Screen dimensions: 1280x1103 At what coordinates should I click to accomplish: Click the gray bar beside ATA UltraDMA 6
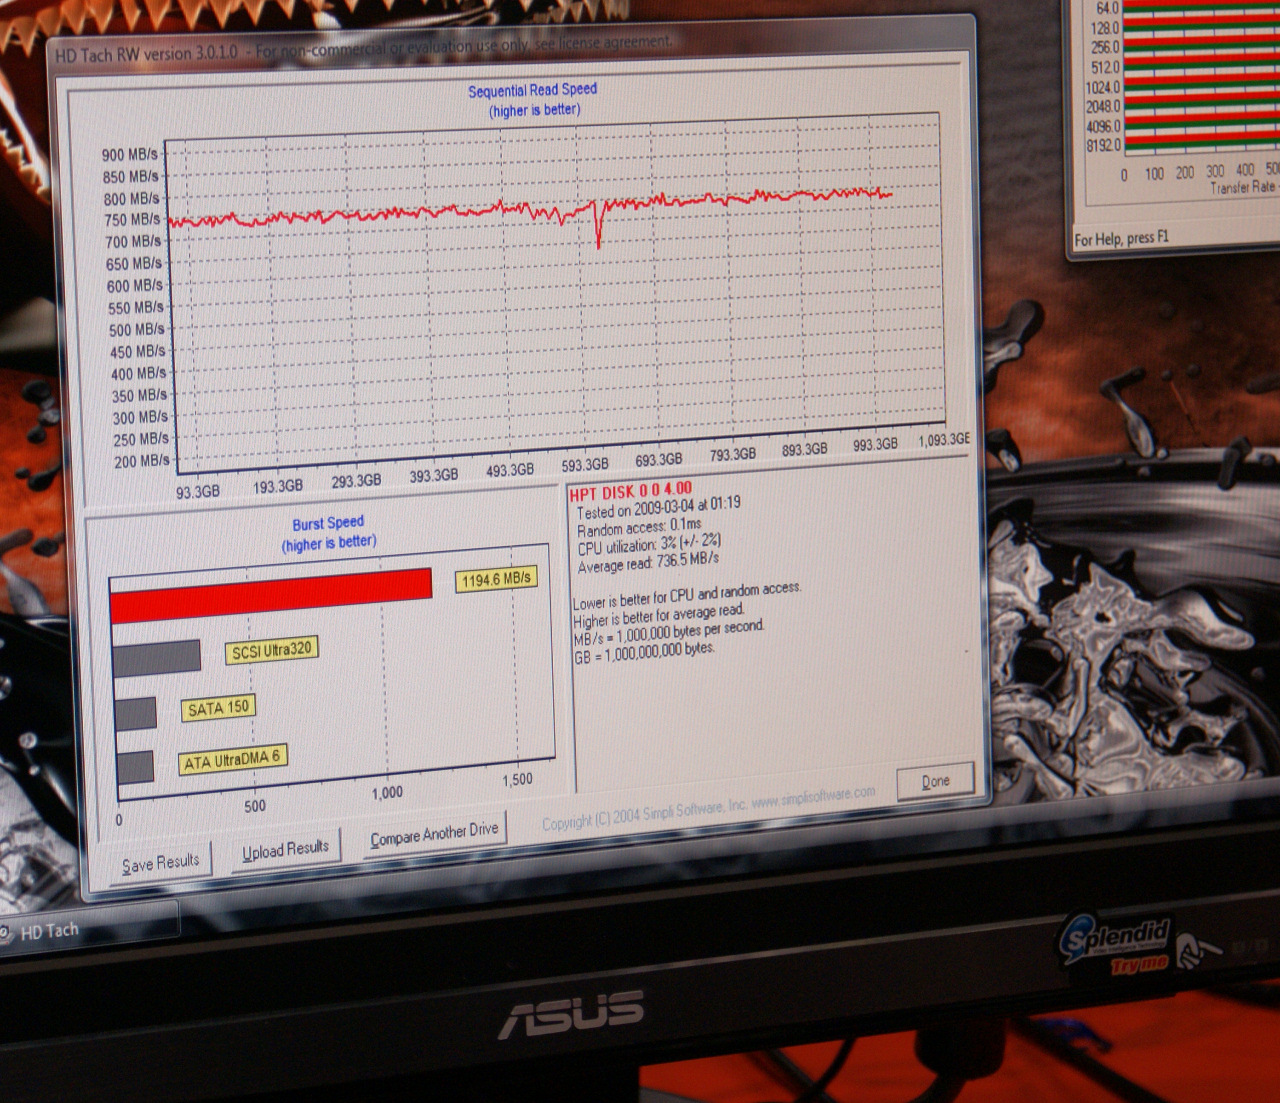click(x=135, y=767)
